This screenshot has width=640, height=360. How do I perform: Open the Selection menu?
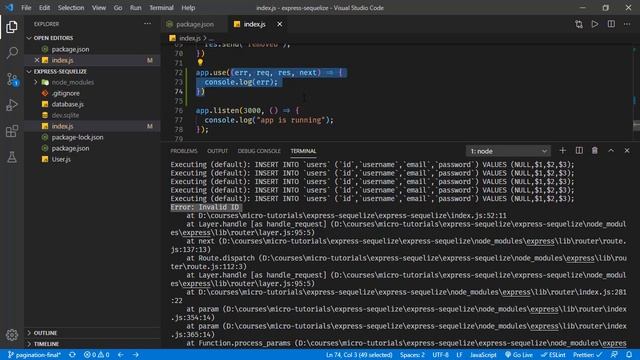pyautogui.click(x=71, y=8)
